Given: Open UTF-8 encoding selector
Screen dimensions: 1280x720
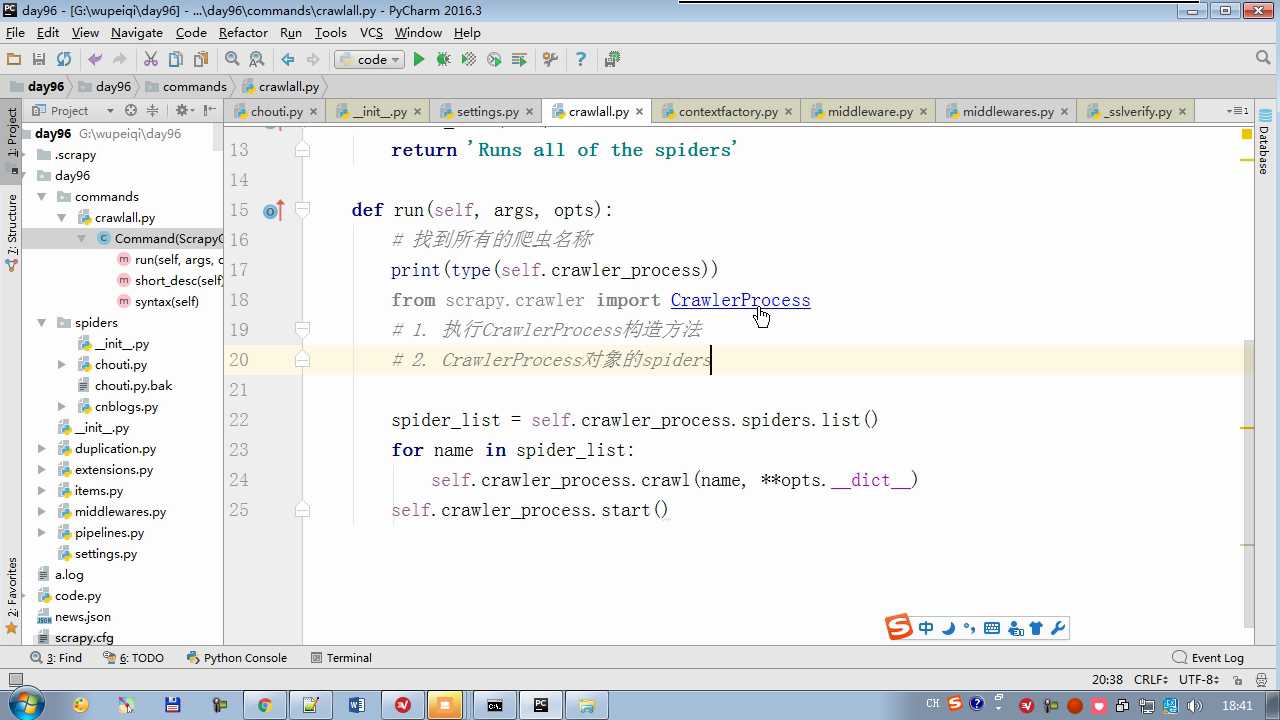Looking at the screenshot, I should coord(1199,679).
